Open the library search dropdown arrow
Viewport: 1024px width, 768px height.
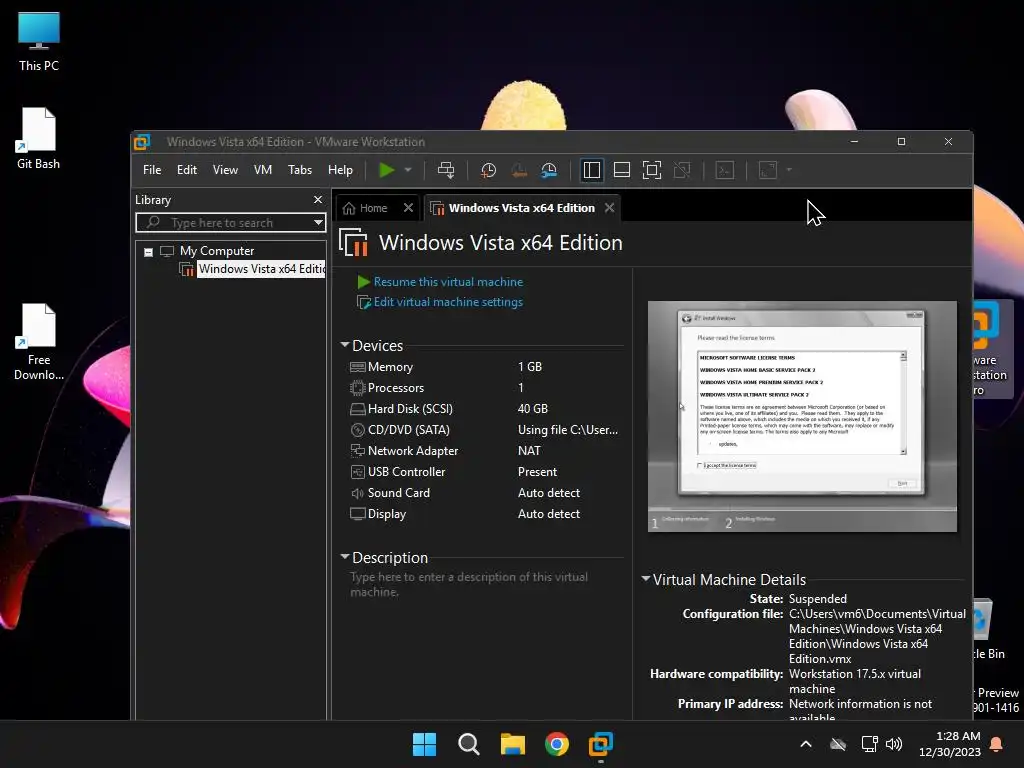coord(318,223)
